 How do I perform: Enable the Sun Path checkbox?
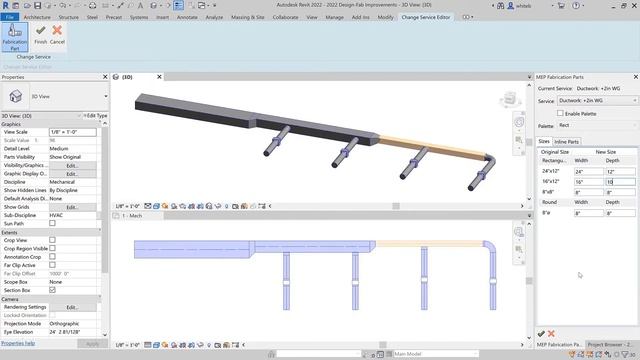[x=52, y=223]
